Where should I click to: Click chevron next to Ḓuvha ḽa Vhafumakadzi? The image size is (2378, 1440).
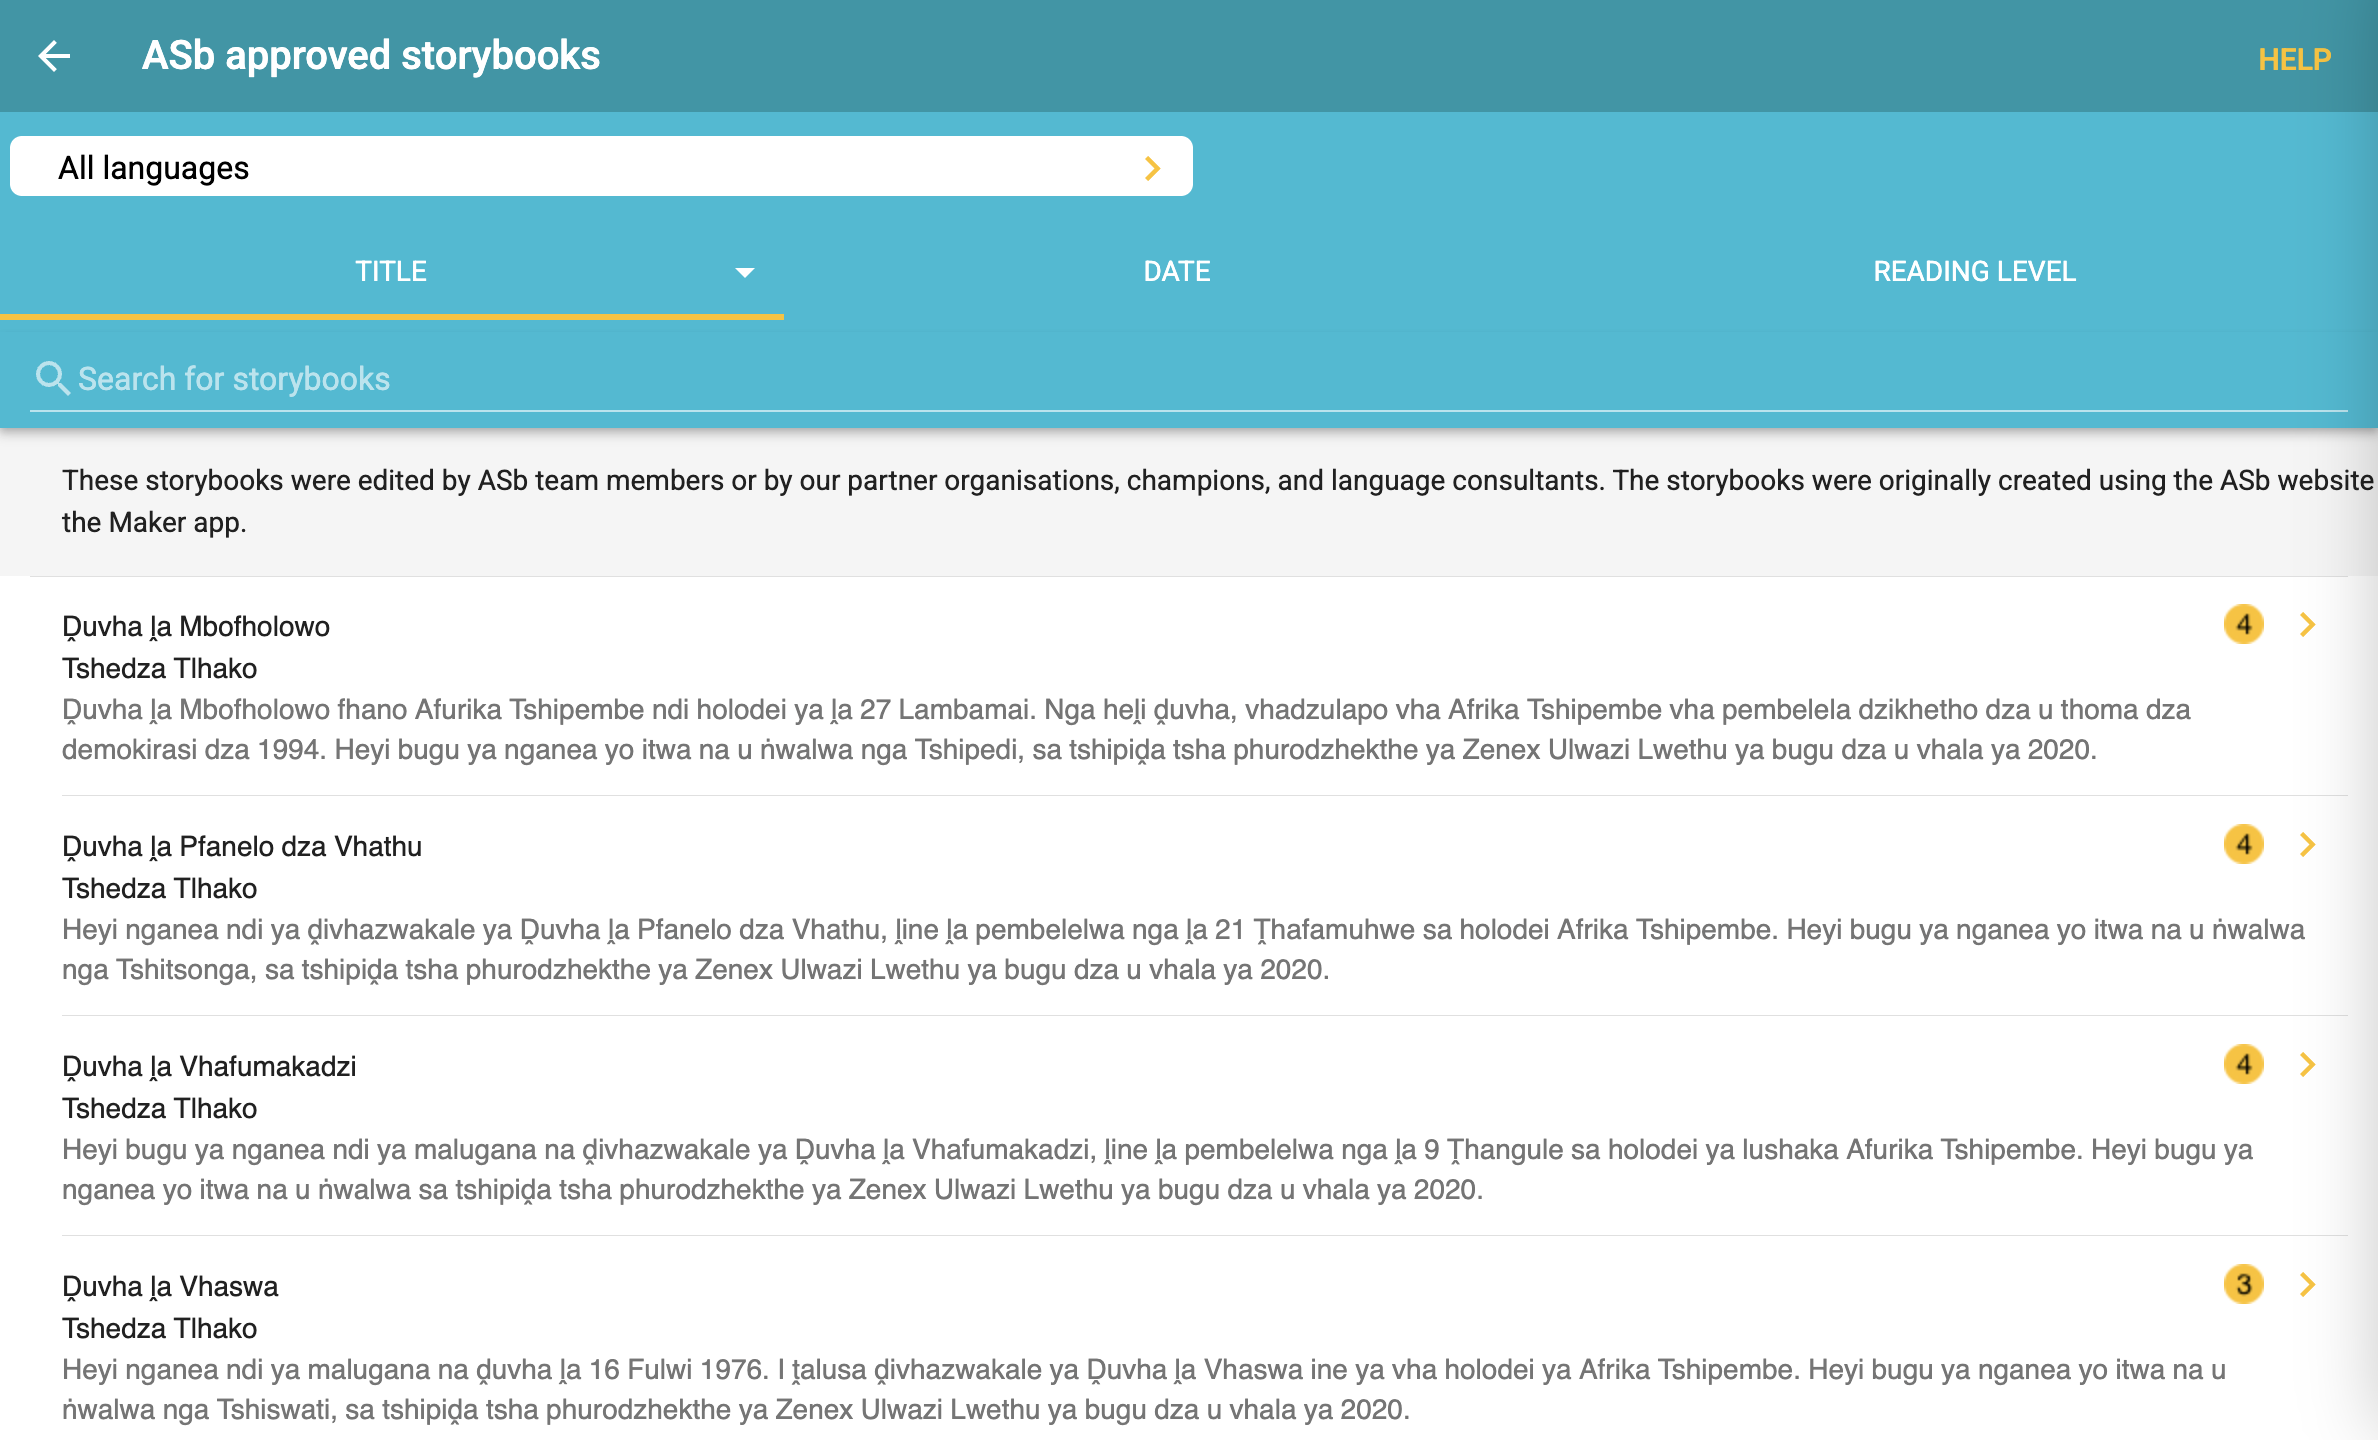point(2308,1065)
